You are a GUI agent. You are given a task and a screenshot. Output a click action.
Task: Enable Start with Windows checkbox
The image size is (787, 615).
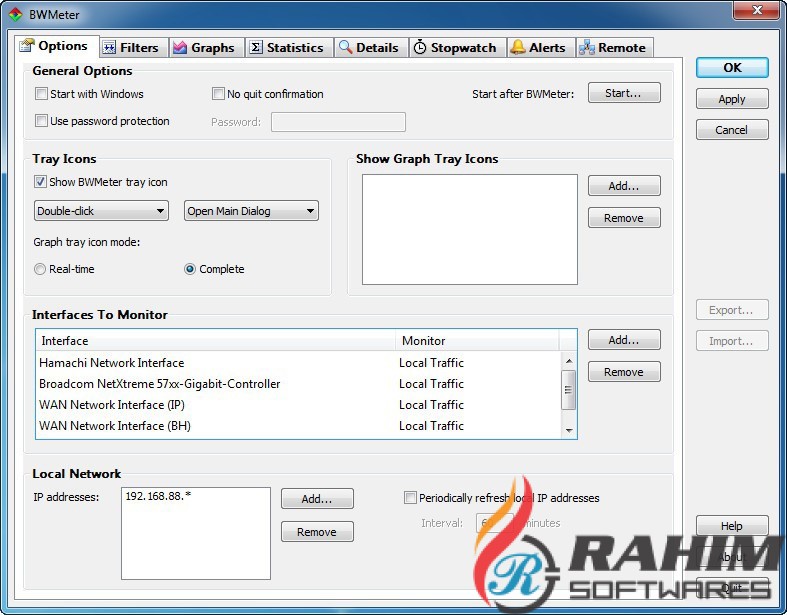41,94
